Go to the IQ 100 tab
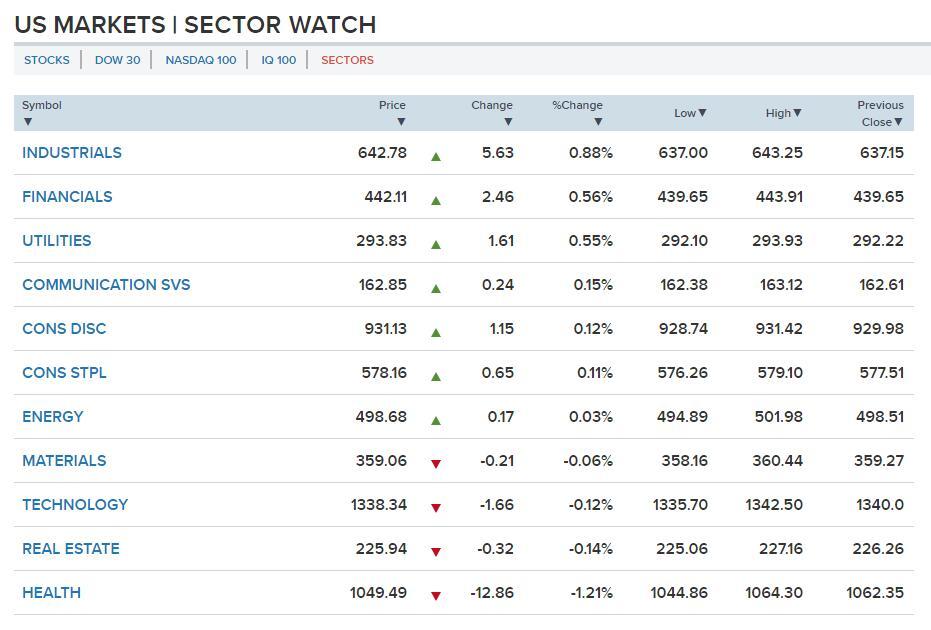This screenshot has height=630, width=931. tap(279, 60)
